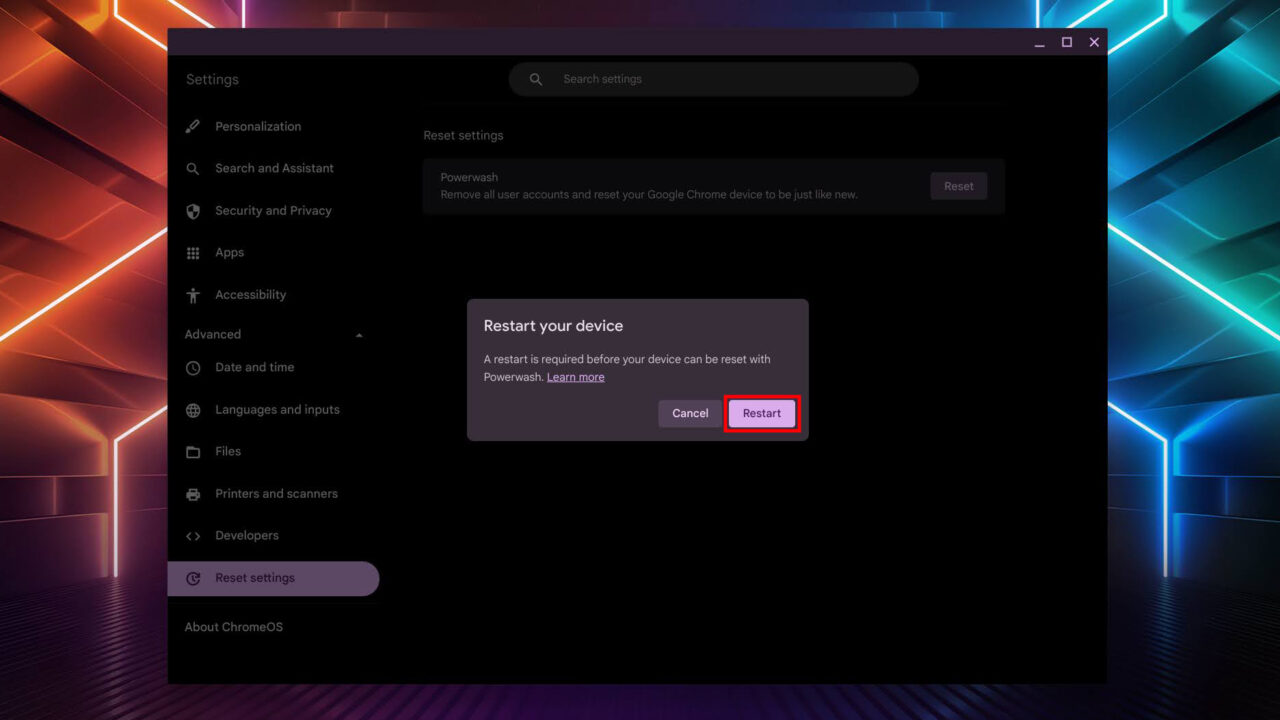Switch to About ChromeOS
The height and width of the screenshot is (720, 1280).
point(233,626)
